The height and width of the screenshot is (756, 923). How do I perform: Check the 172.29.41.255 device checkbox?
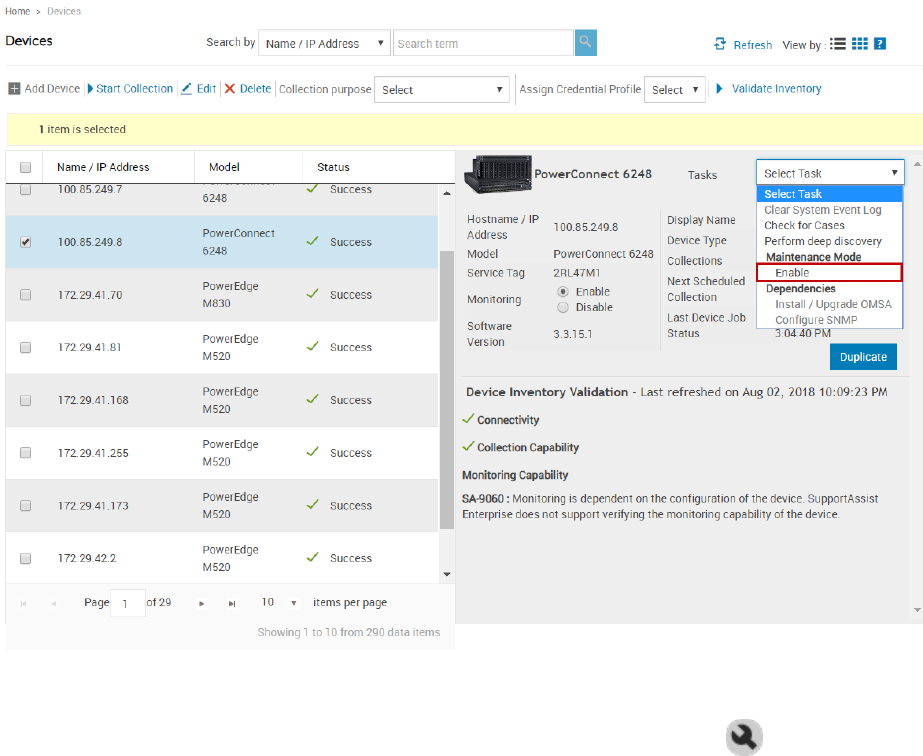coord(25,453)
